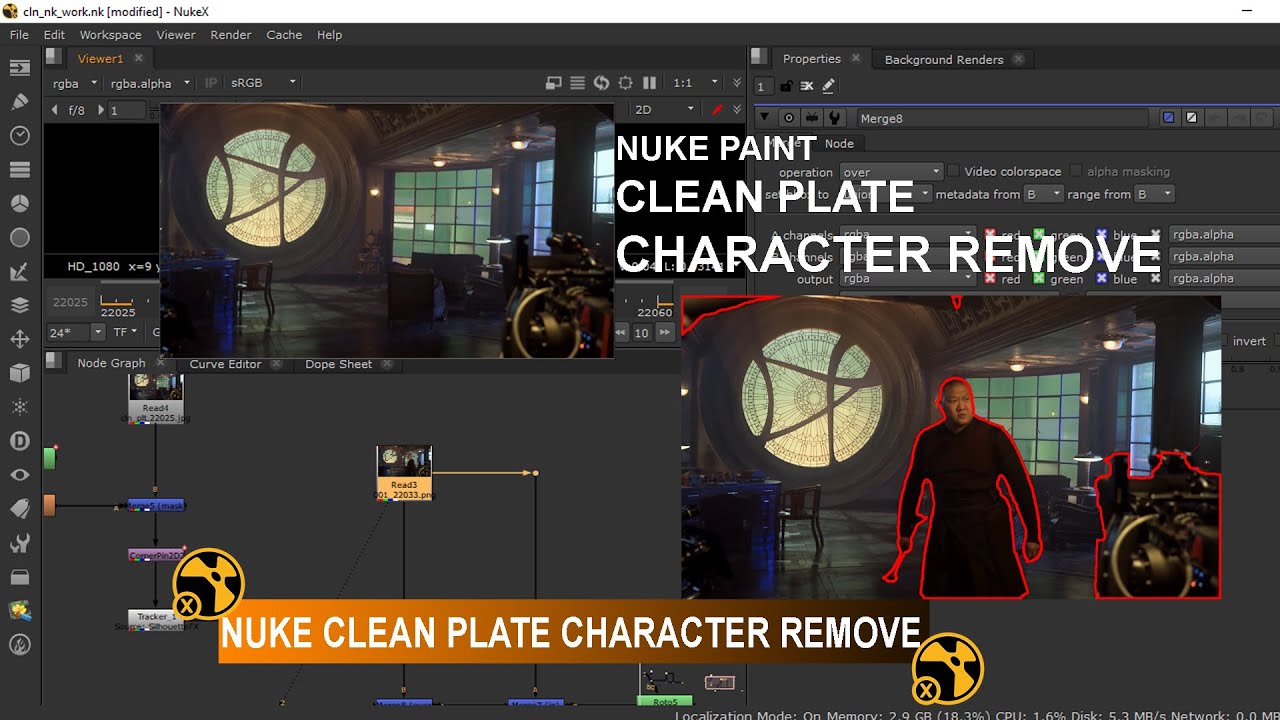Open the FurnaceCore flame icon
The height and width of the screenshot is (720, 1280).
(x=19, y=645)
